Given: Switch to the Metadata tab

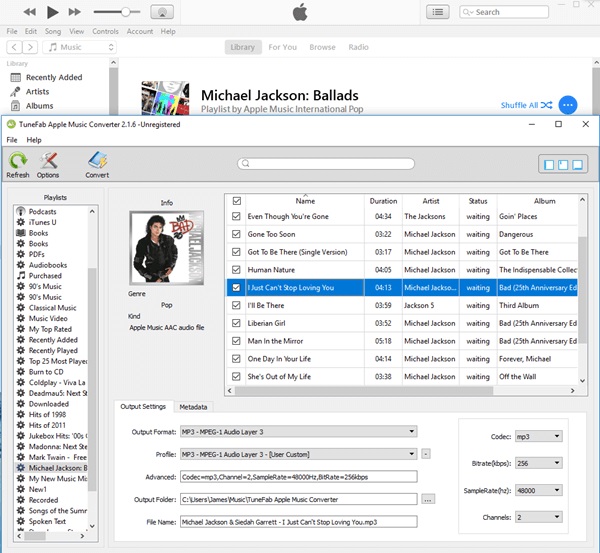Looking at the screenshot, I should [193, 407].
